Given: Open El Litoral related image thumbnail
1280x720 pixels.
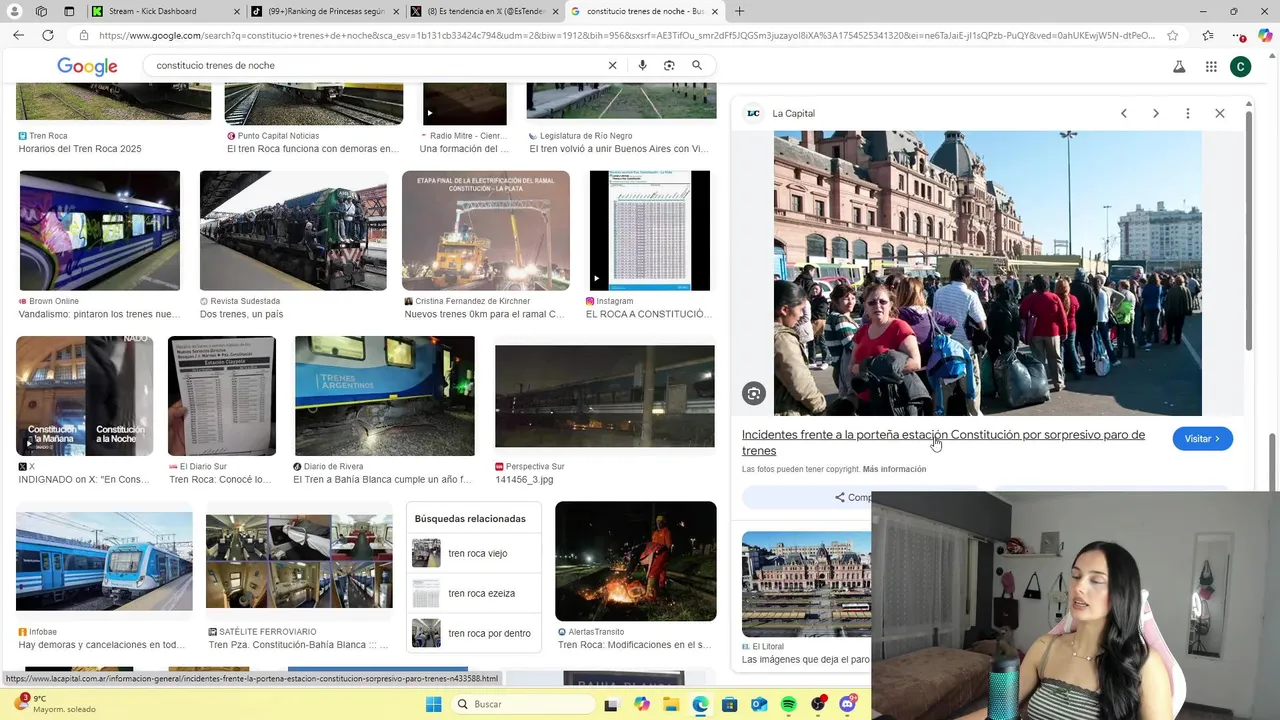Looking at the screenshot, I should tap(806, 585).
